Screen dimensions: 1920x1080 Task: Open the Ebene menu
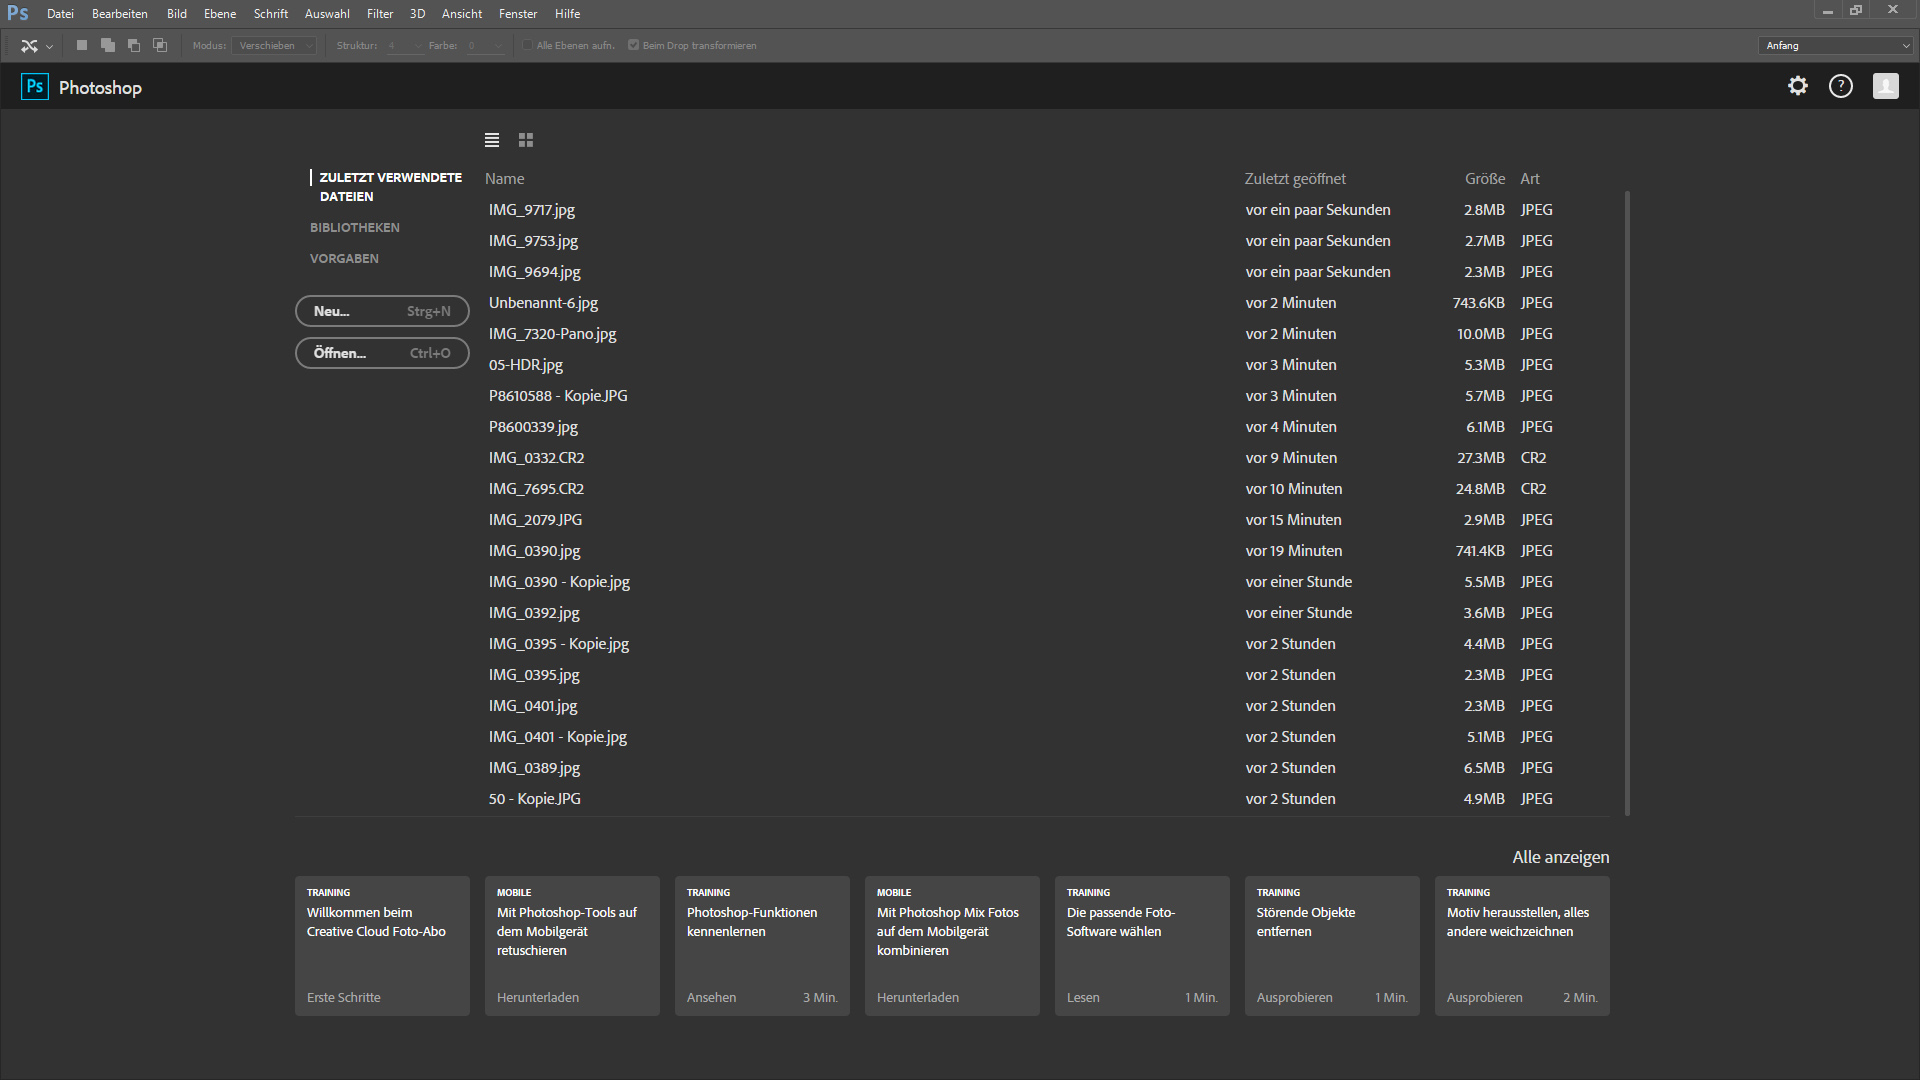220,14
